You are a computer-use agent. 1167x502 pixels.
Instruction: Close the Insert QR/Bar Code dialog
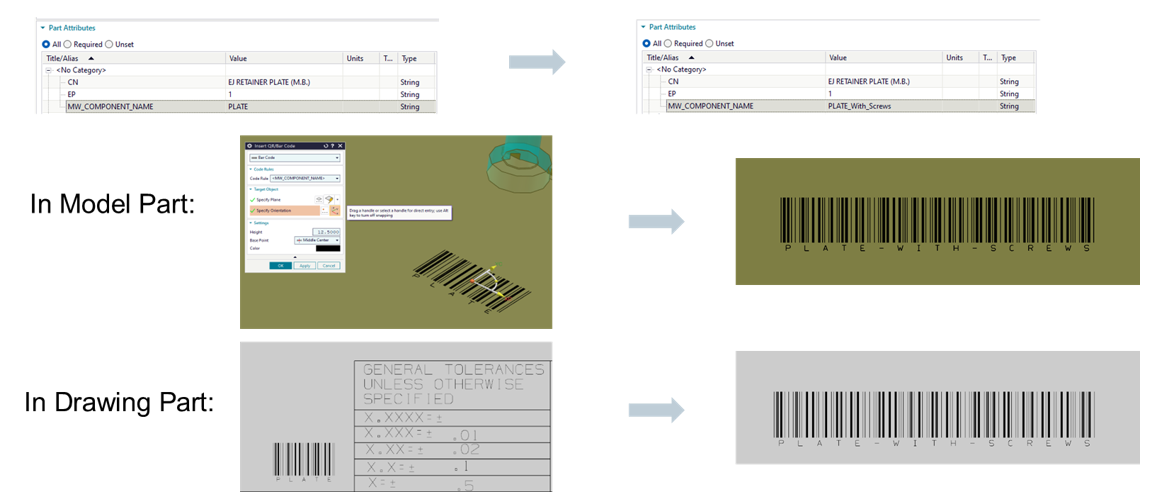coord(340,146)
